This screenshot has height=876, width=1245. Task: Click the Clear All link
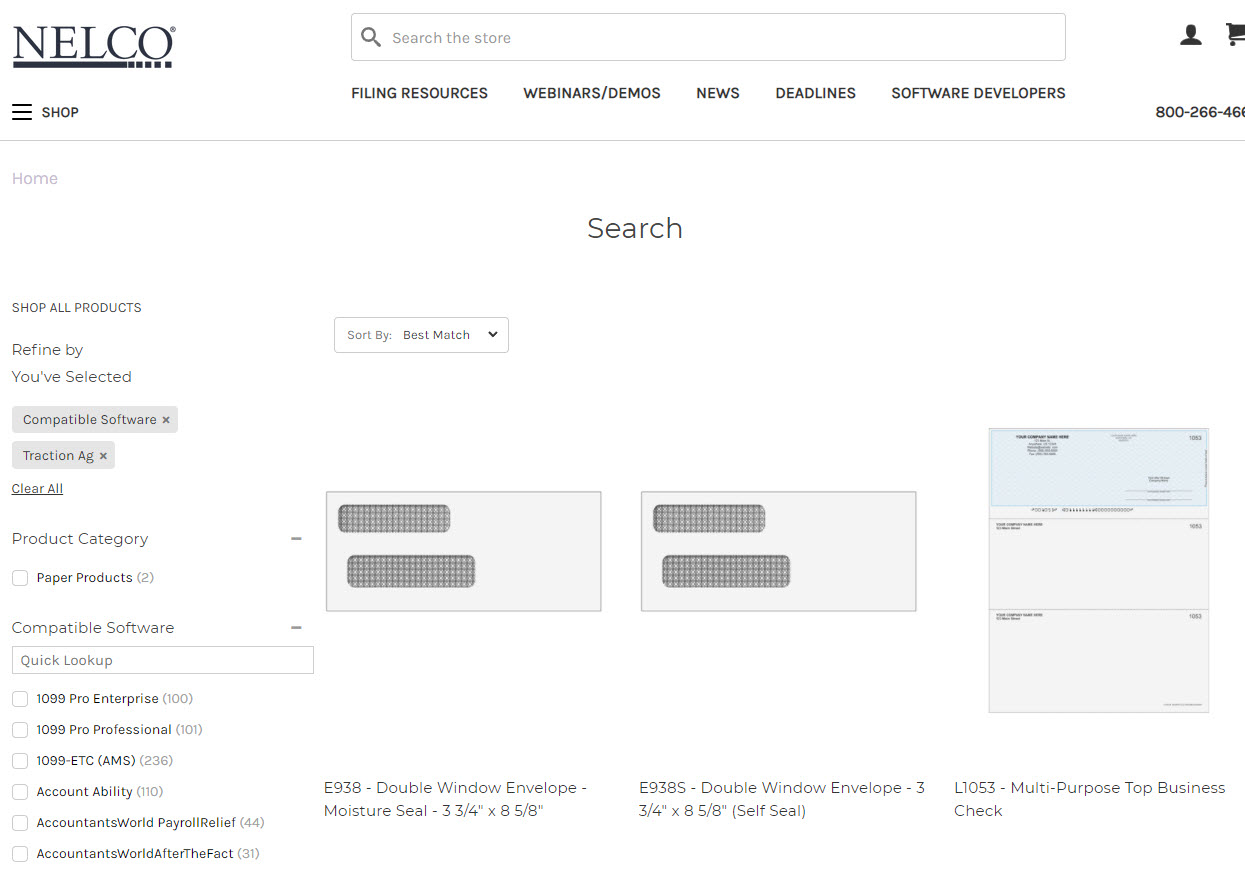pyautogui.click(x=37, y=489)
